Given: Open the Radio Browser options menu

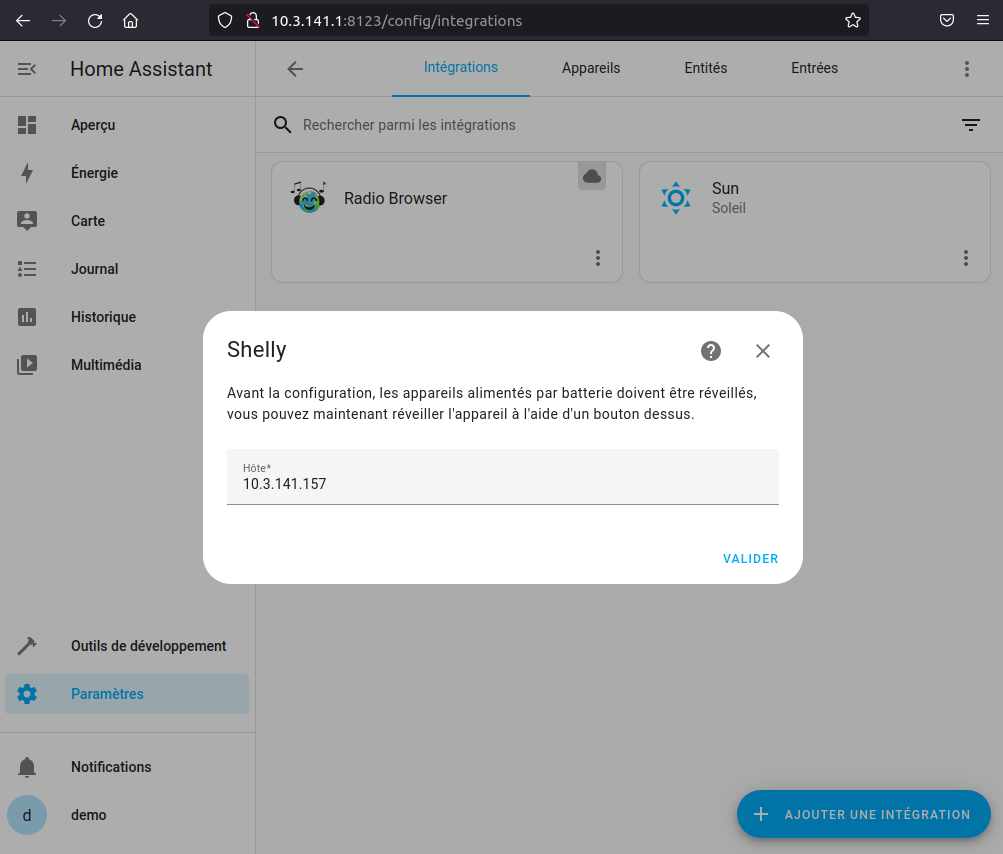Looking at the screenshot, I should tap(598, 258).
